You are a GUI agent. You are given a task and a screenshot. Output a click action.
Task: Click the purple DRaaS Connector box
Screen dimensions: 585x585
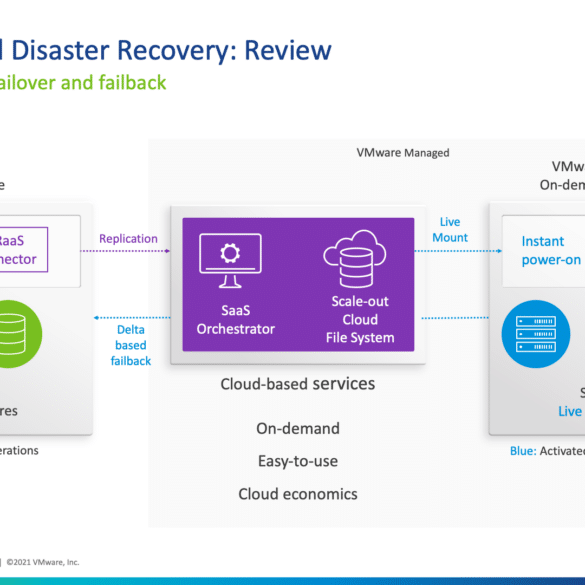tap(24, 250)
